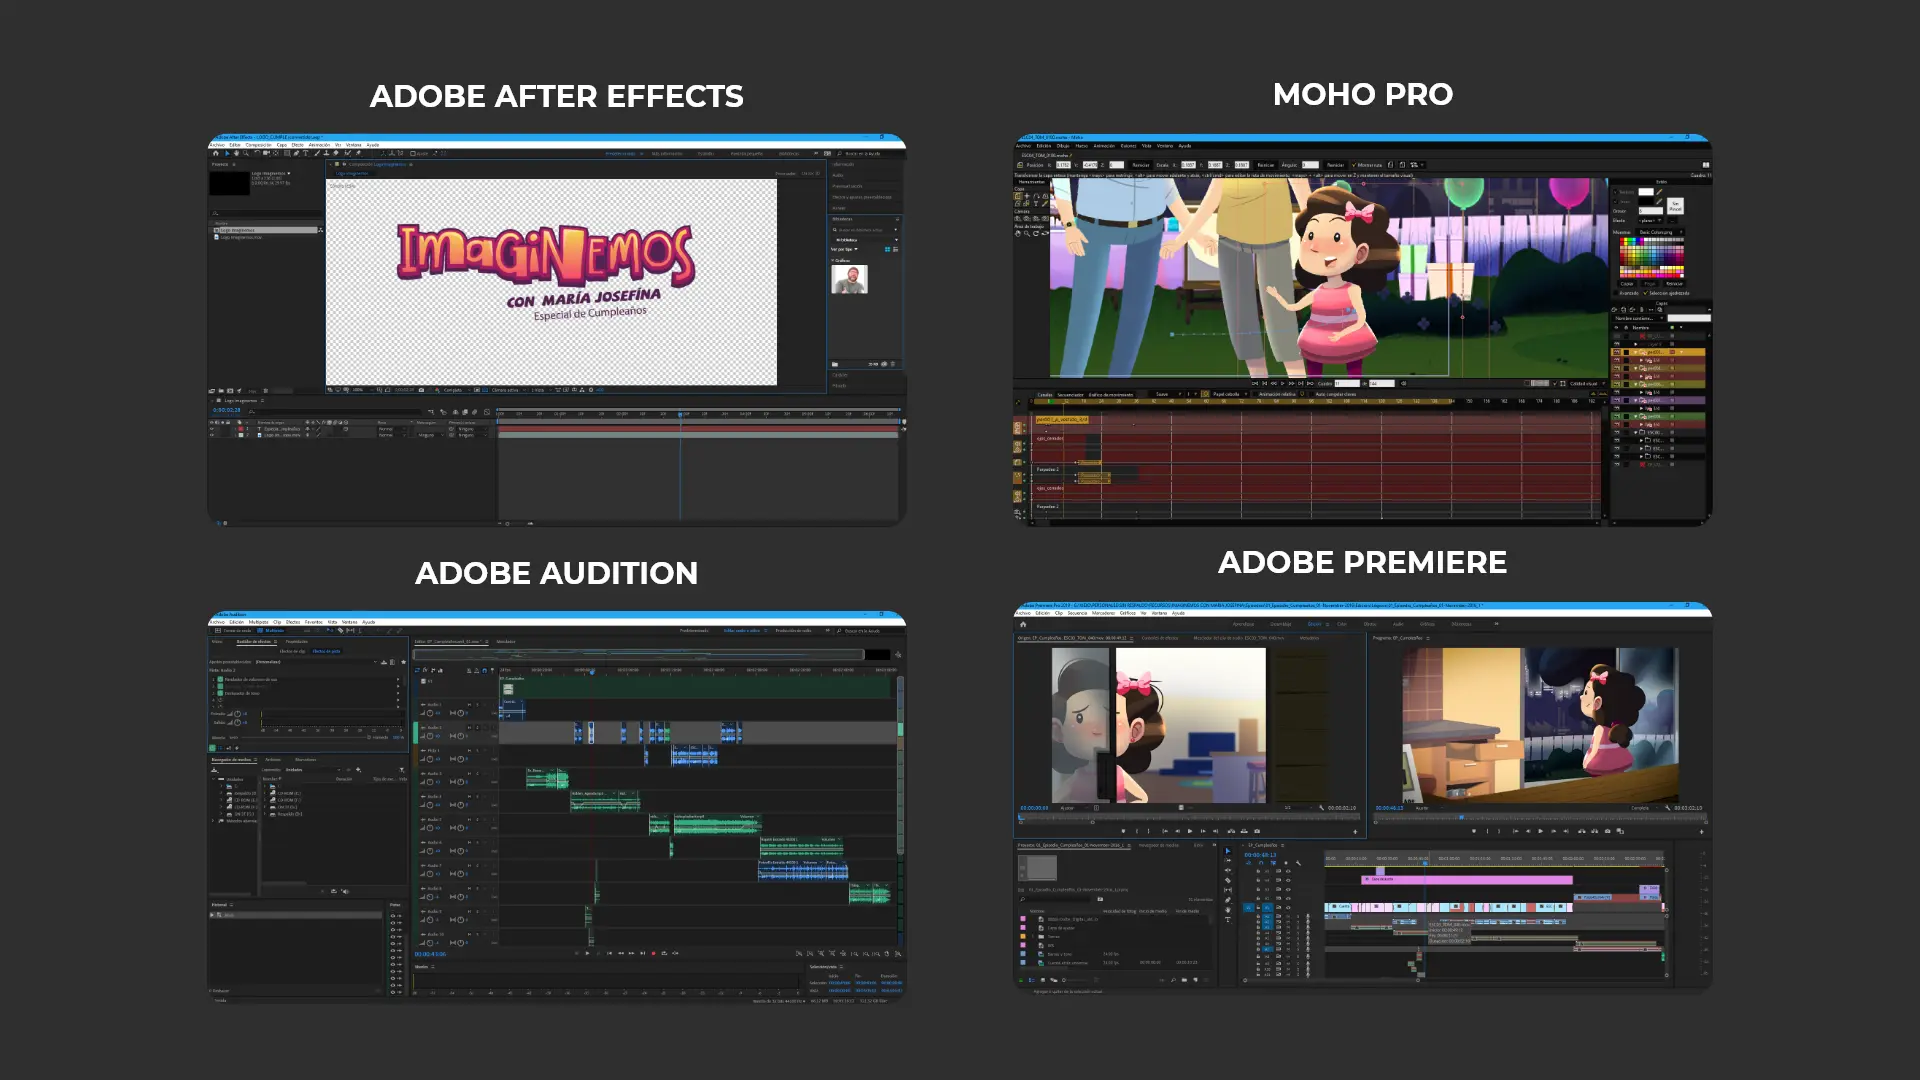Pick the Razor tool in Premiere tools panel

click(1228, 880)
